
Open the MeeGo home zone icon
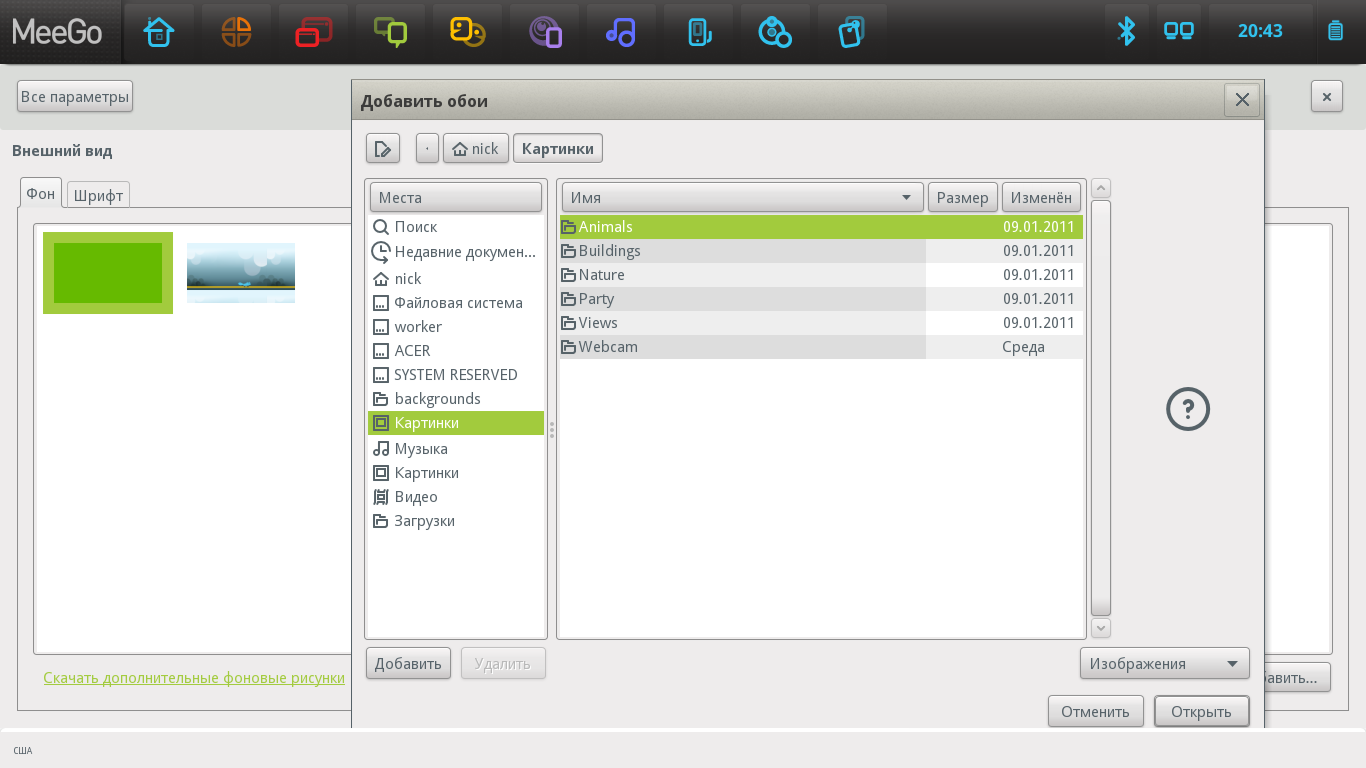[159, 32]
